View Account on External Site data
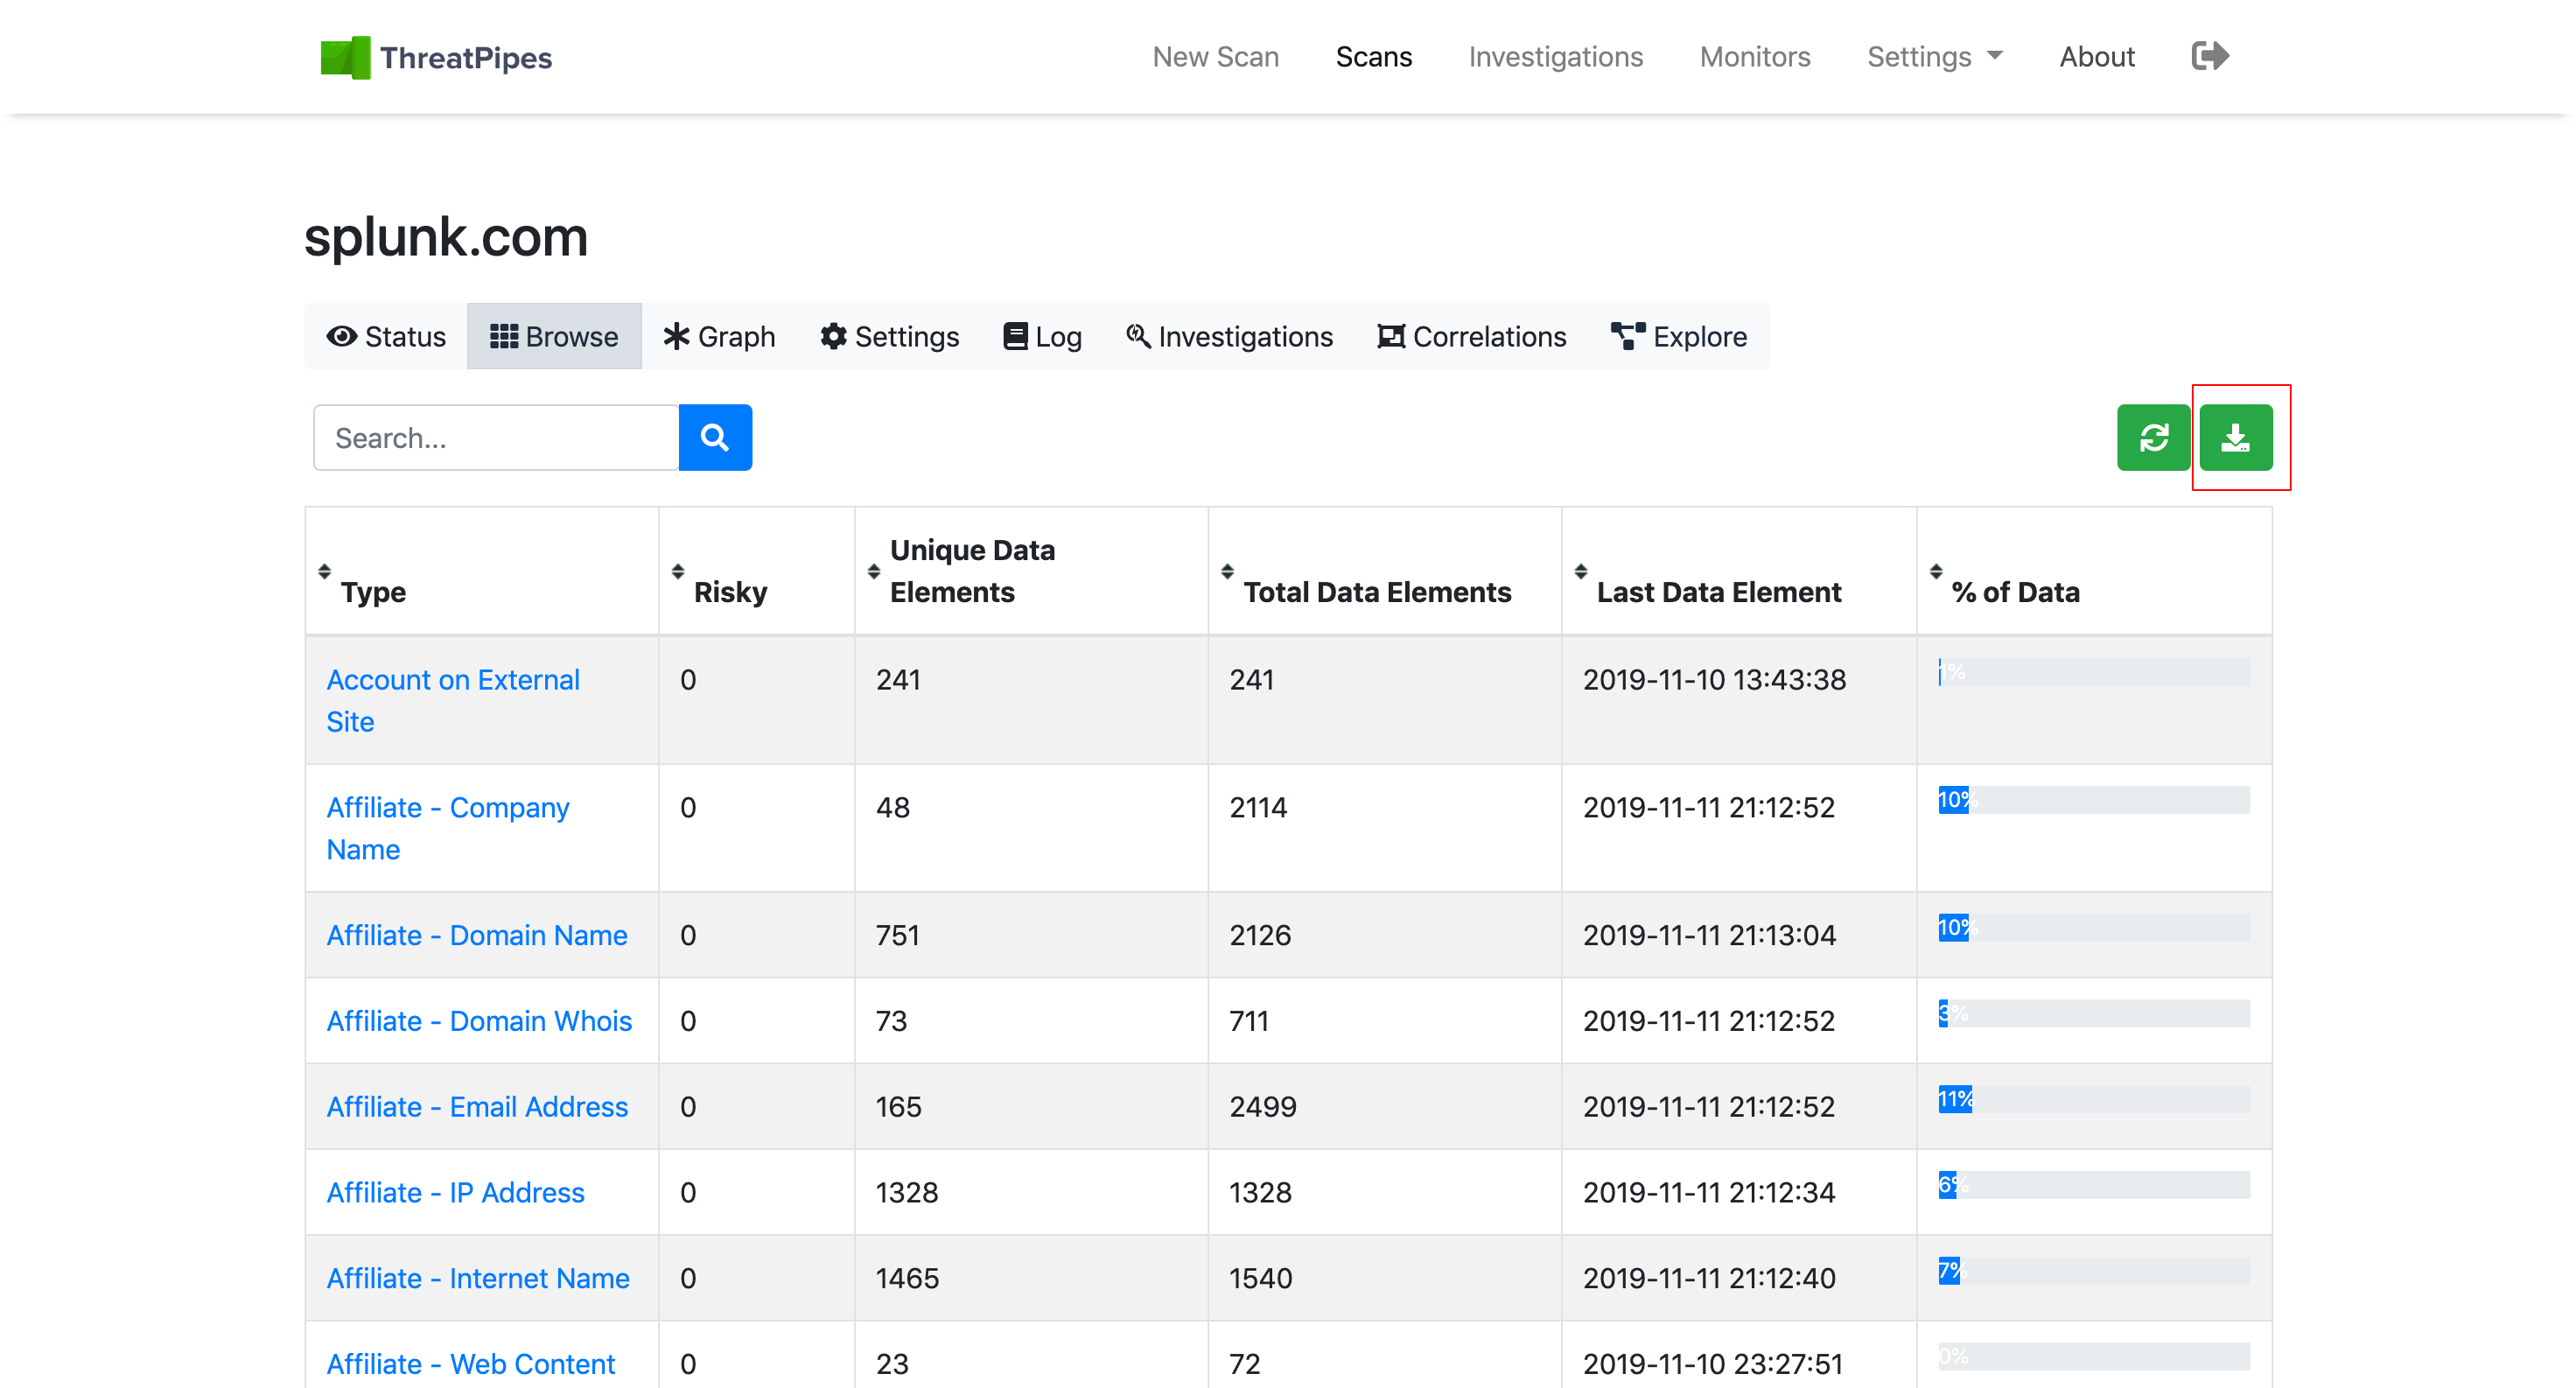Image resolution: width=2576 pixels, height=1388 pixels. [452, 700]
